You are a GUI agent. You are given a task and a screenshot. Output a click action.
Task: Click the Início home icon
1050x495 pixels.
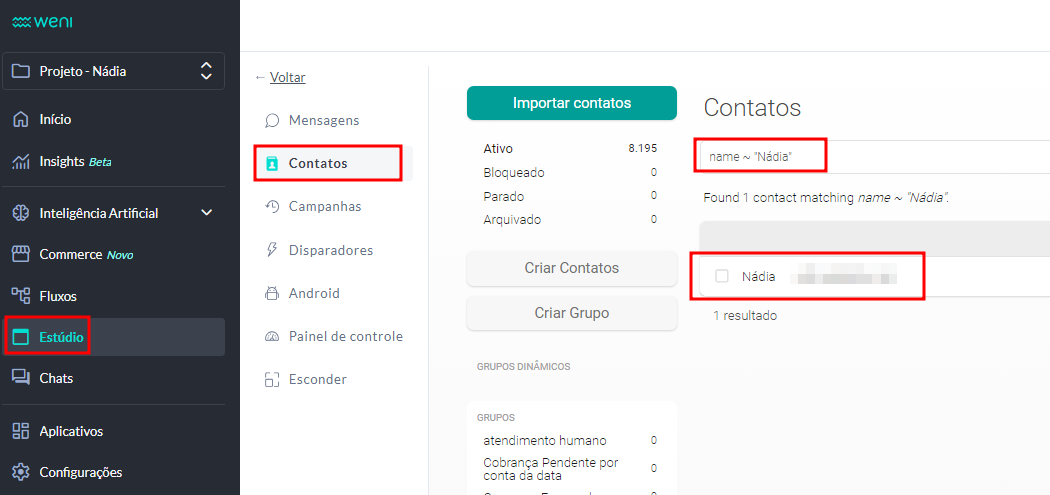(x=20, y=119)
